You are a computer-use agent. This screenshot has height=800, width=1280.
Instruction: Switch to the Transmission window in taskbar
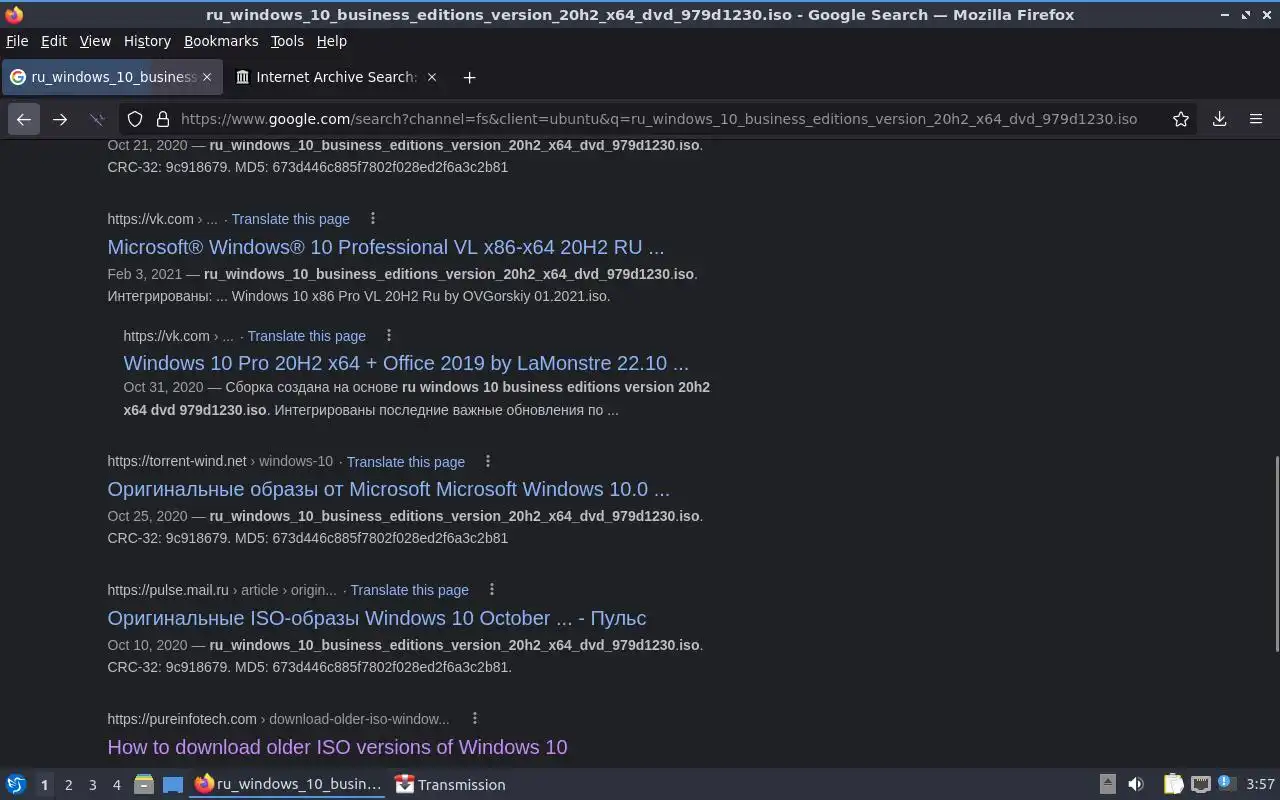(x=450, y=785)
